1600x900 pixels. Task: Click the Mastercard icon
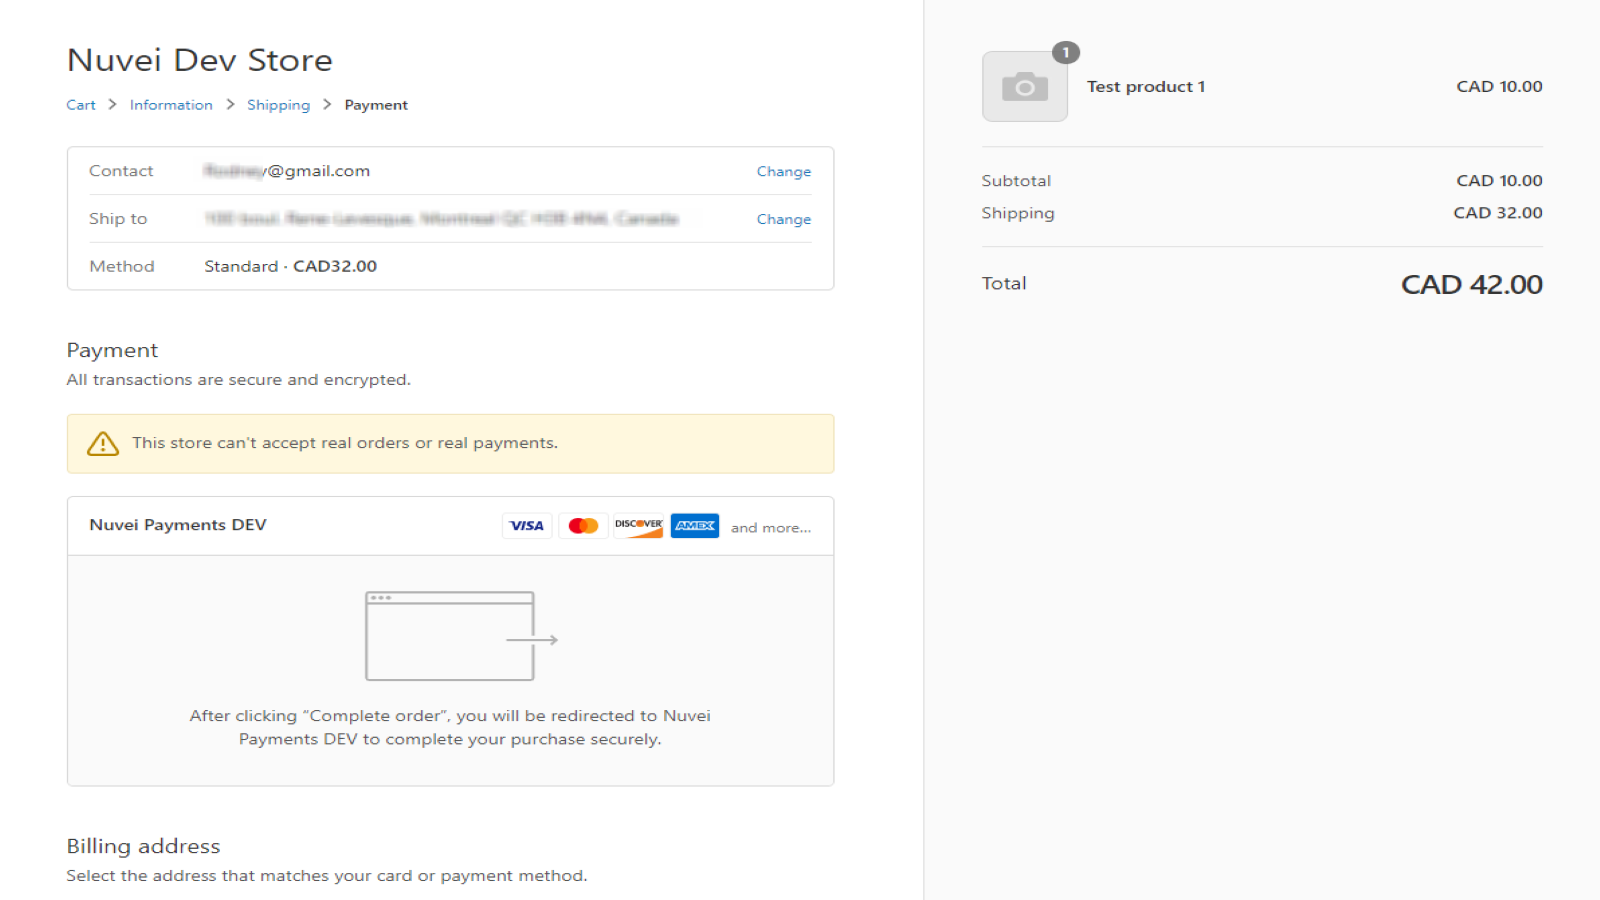coord(583,526)
